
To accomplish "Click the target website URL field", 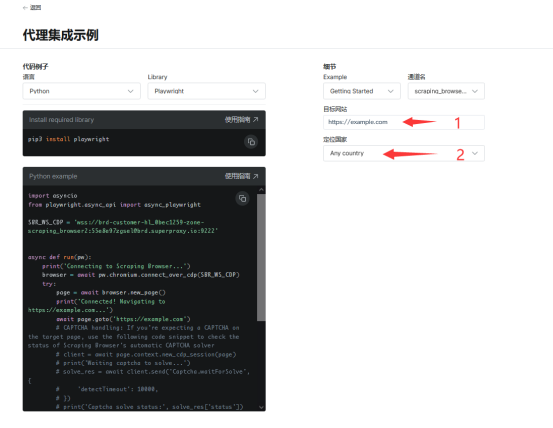I will point(404,122).
